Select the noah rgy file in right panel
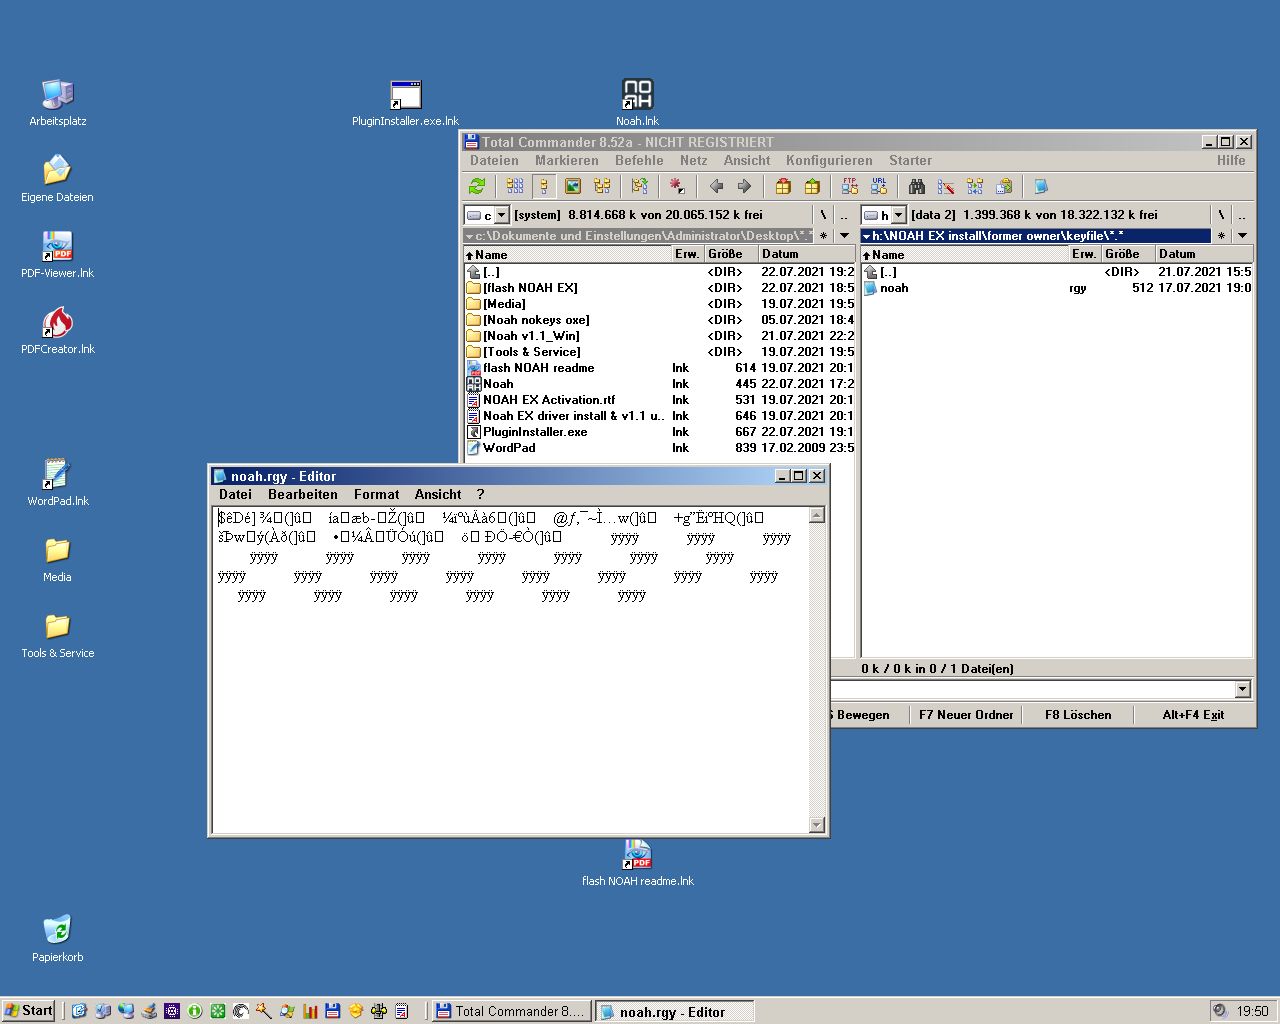The height and width of the screenshot is (1024, 1280). coord(1057,288)
